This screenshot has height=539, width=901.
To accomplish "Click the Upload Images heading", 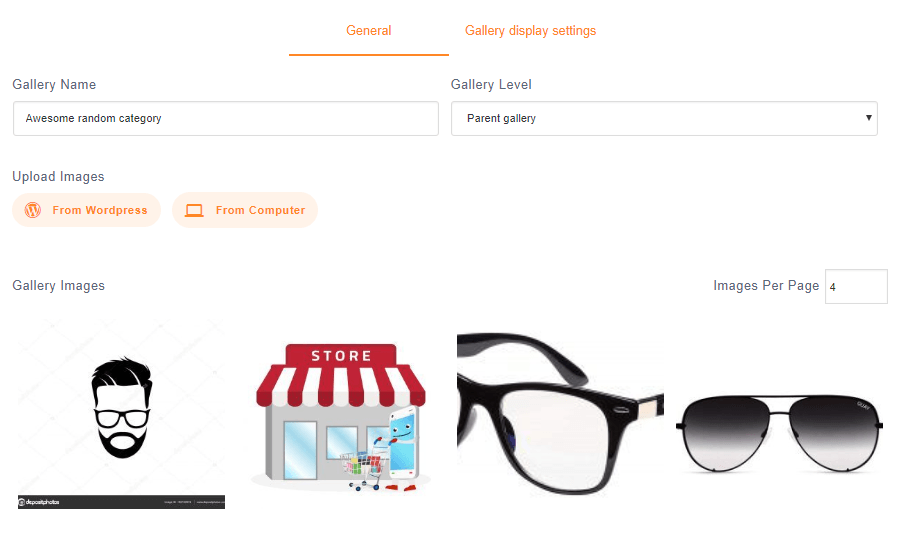I will pyautogui.click(x=58, y=177).
